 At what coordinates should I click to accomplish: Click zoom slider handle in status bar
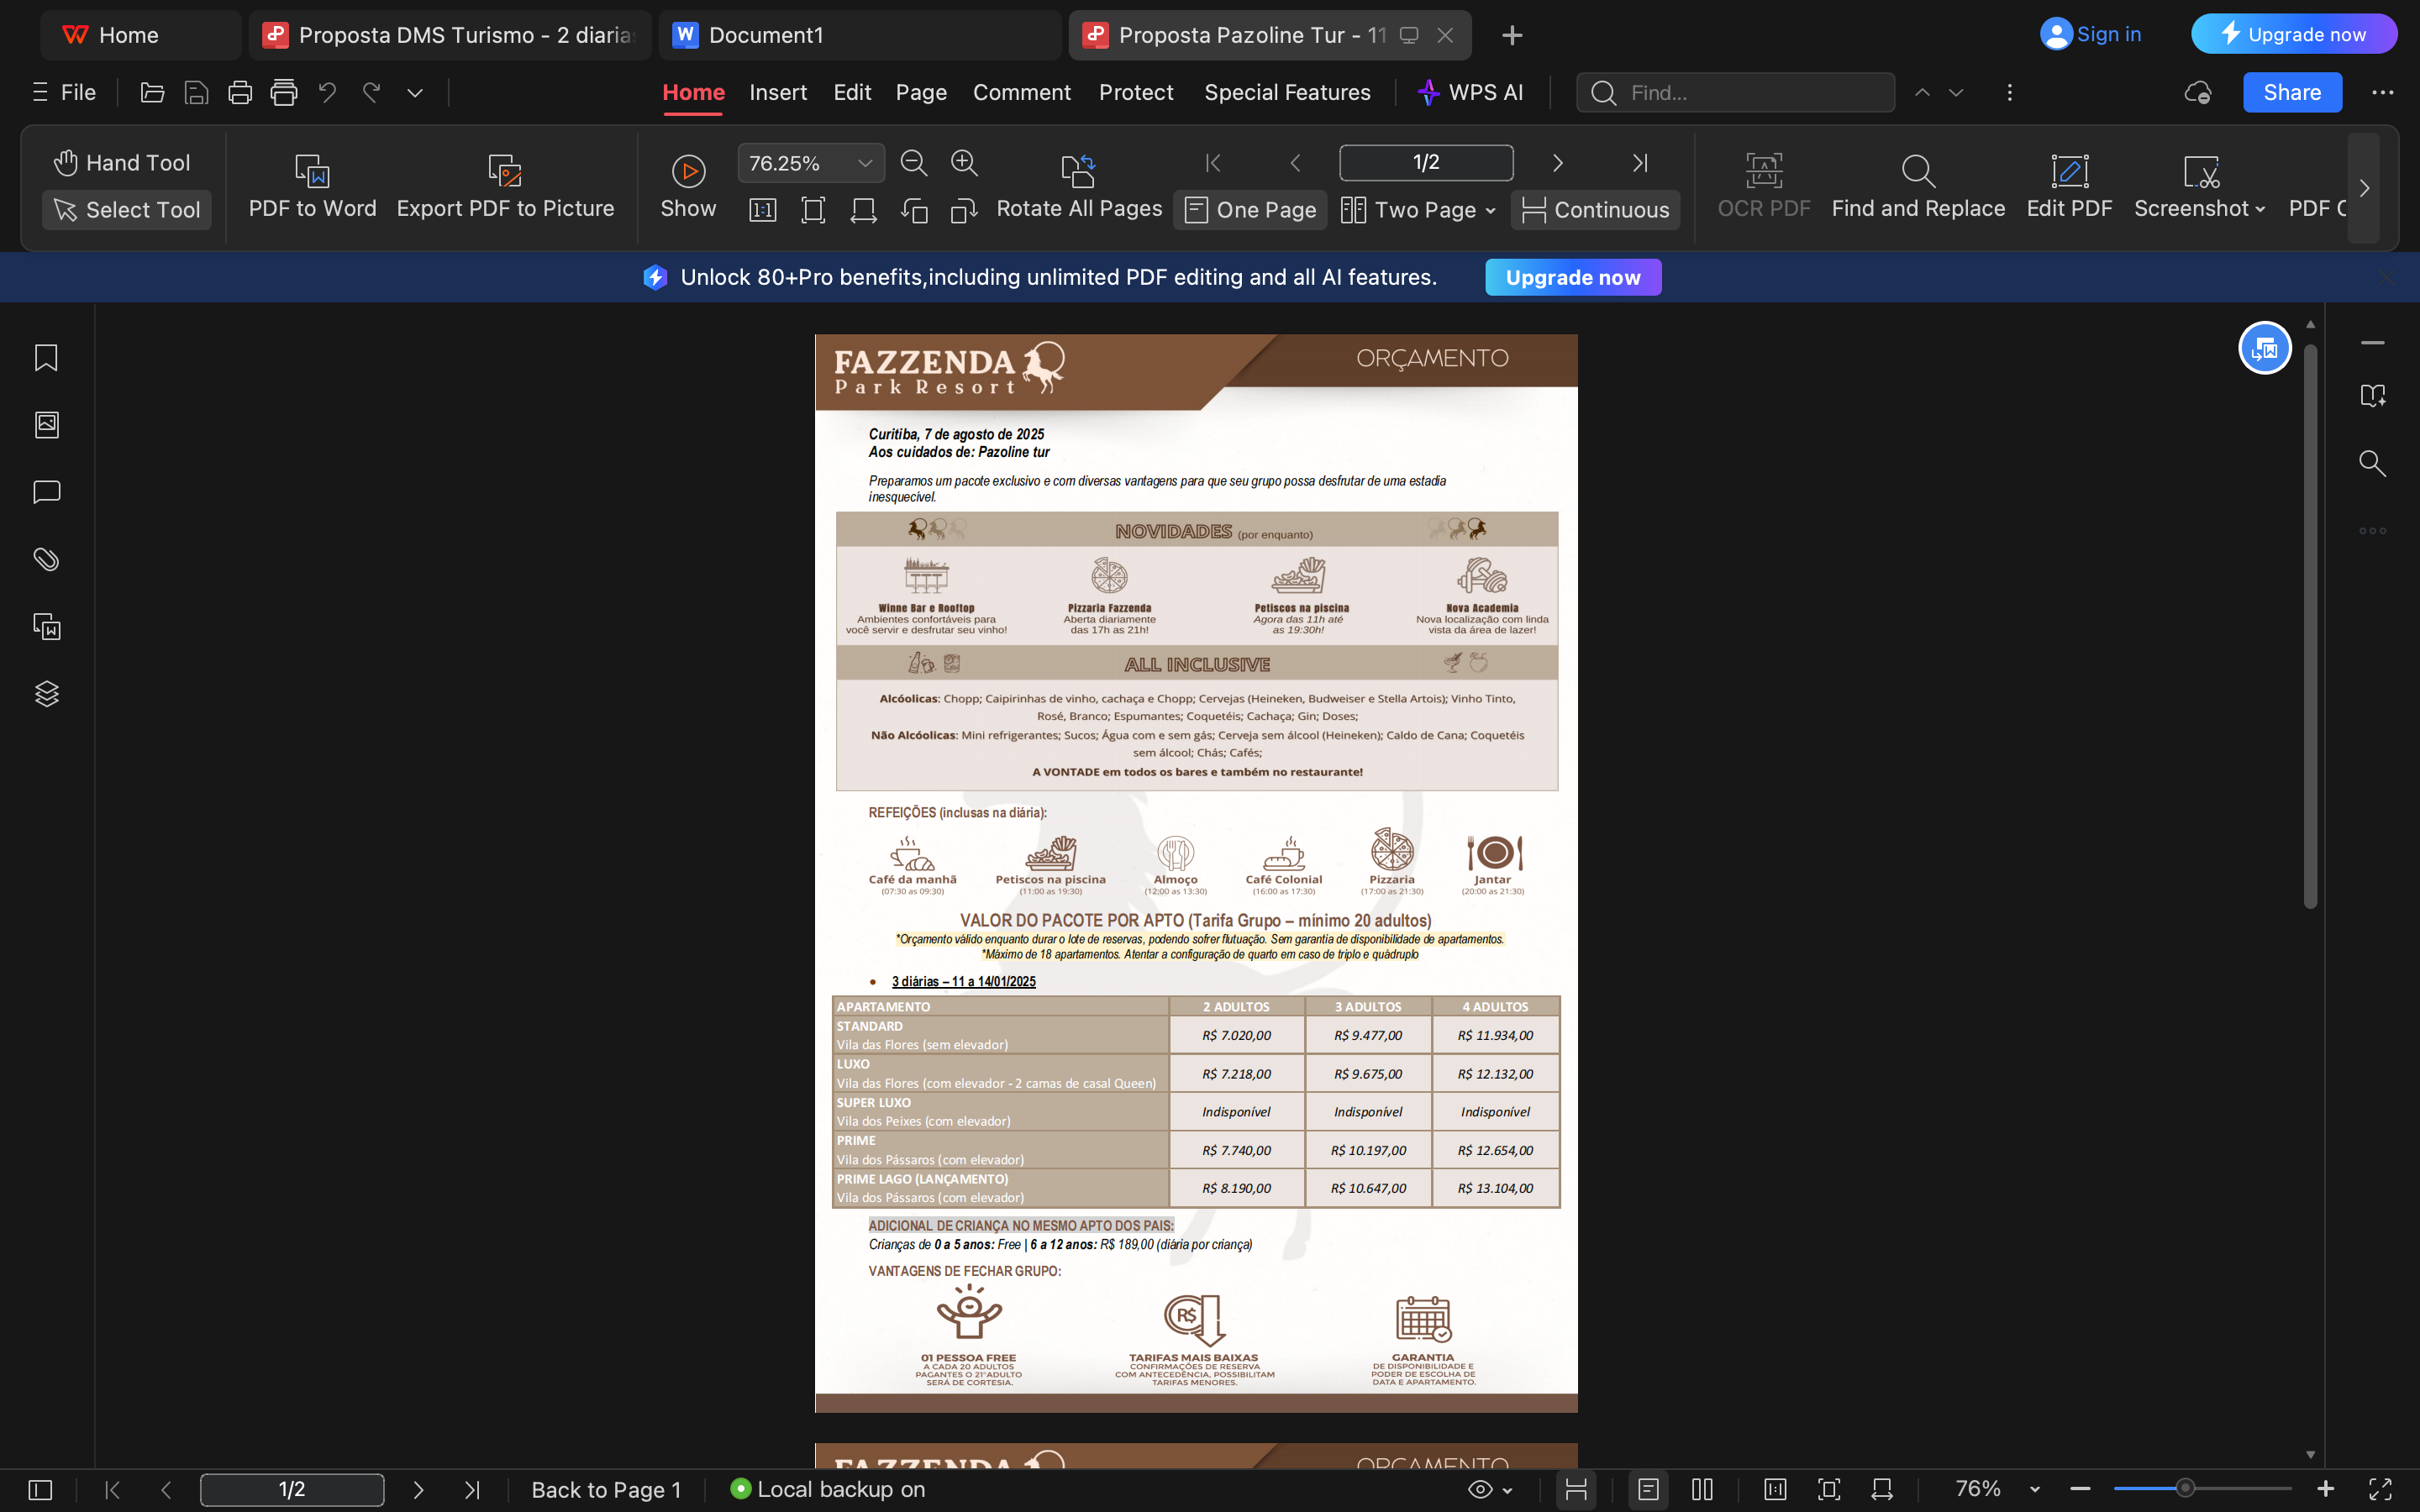pos(2185,1489)
